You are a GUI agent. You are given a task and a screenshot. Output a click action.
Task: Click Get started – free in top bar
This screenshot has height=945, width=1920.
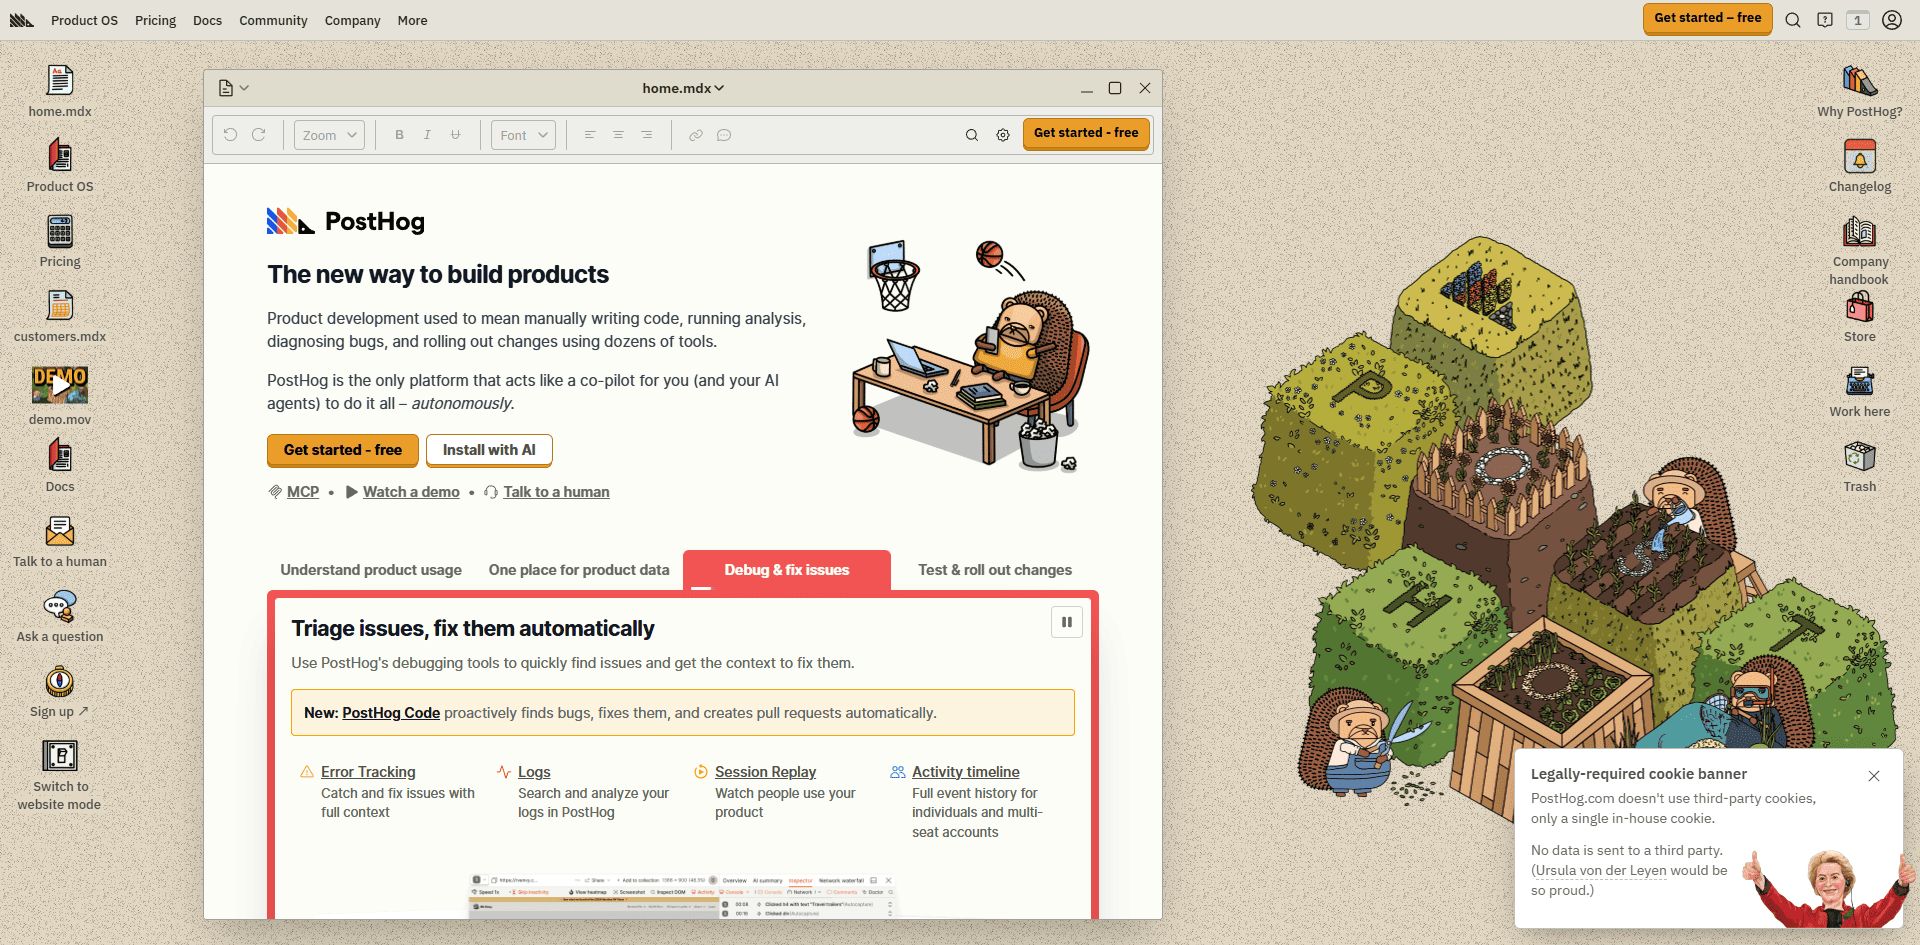(1708, 18)
